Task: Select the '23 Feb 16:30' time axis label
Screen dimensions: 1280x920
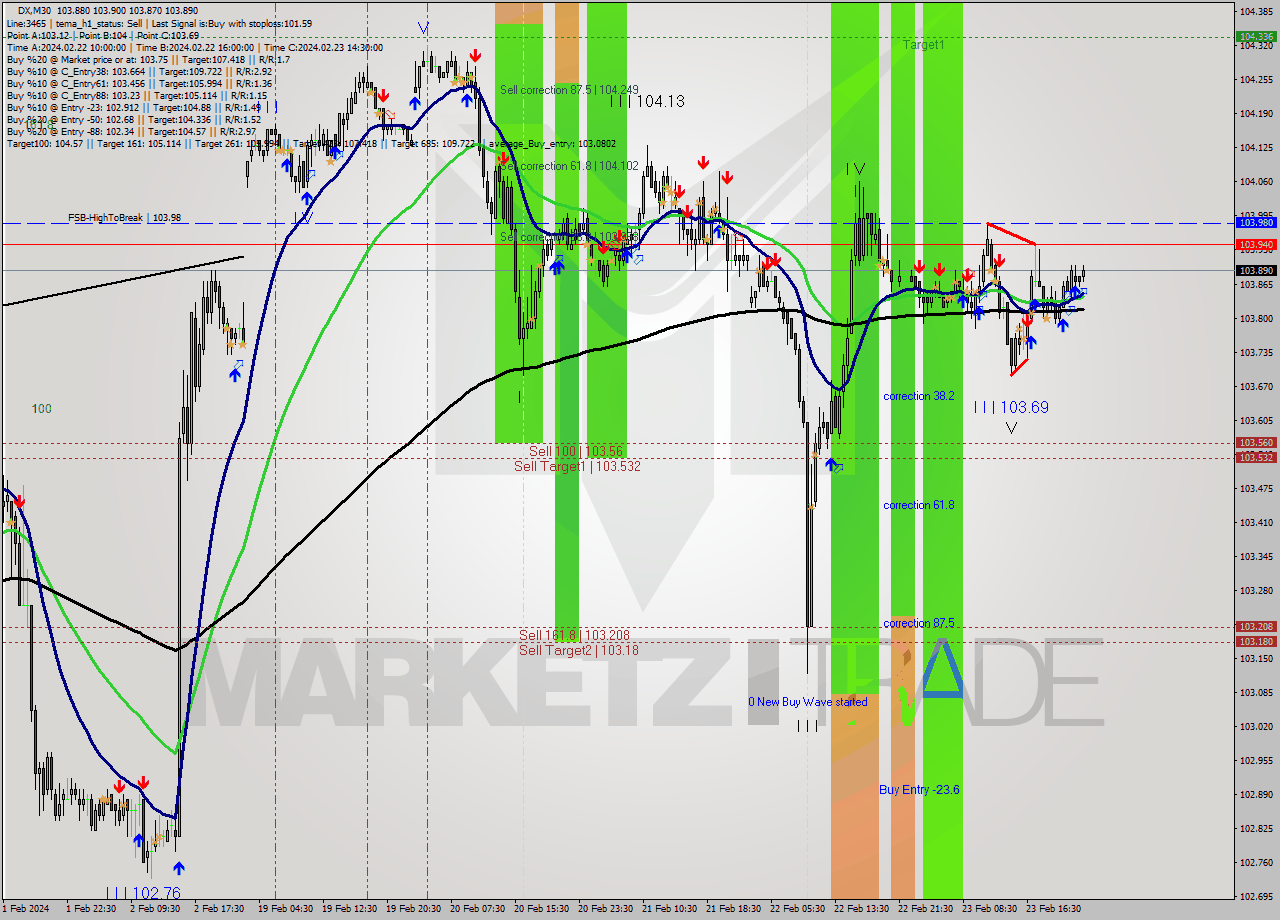Action: pos(1053,909)
